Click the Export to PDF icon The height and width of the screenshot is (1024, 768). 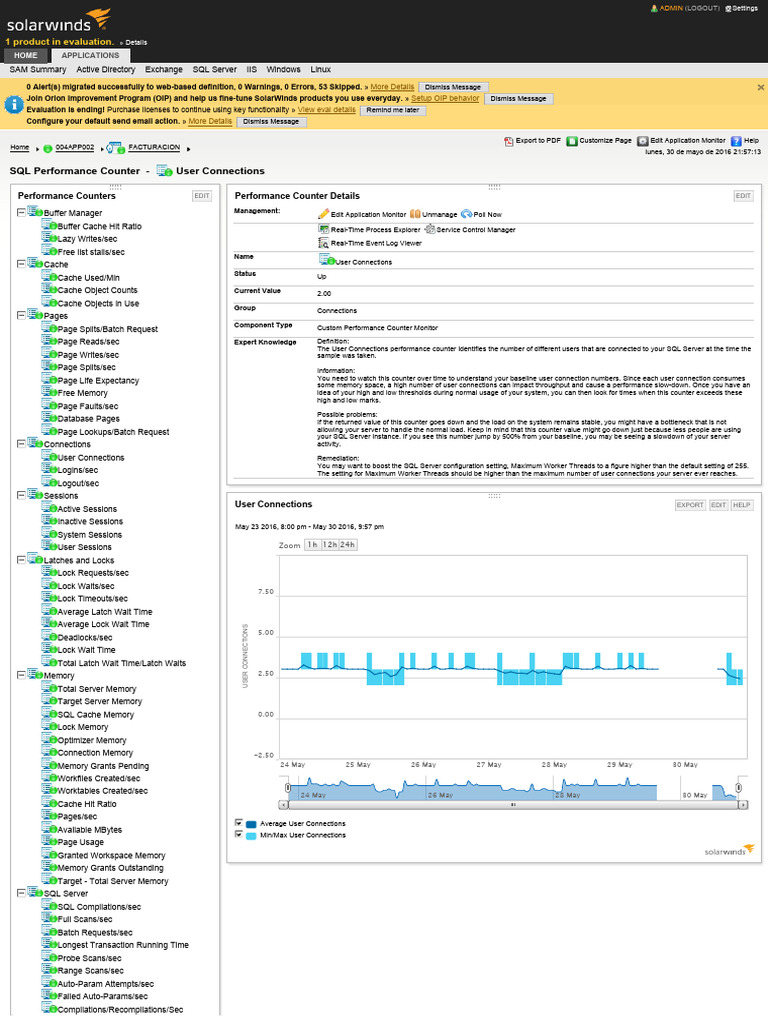tap(509, 142)
